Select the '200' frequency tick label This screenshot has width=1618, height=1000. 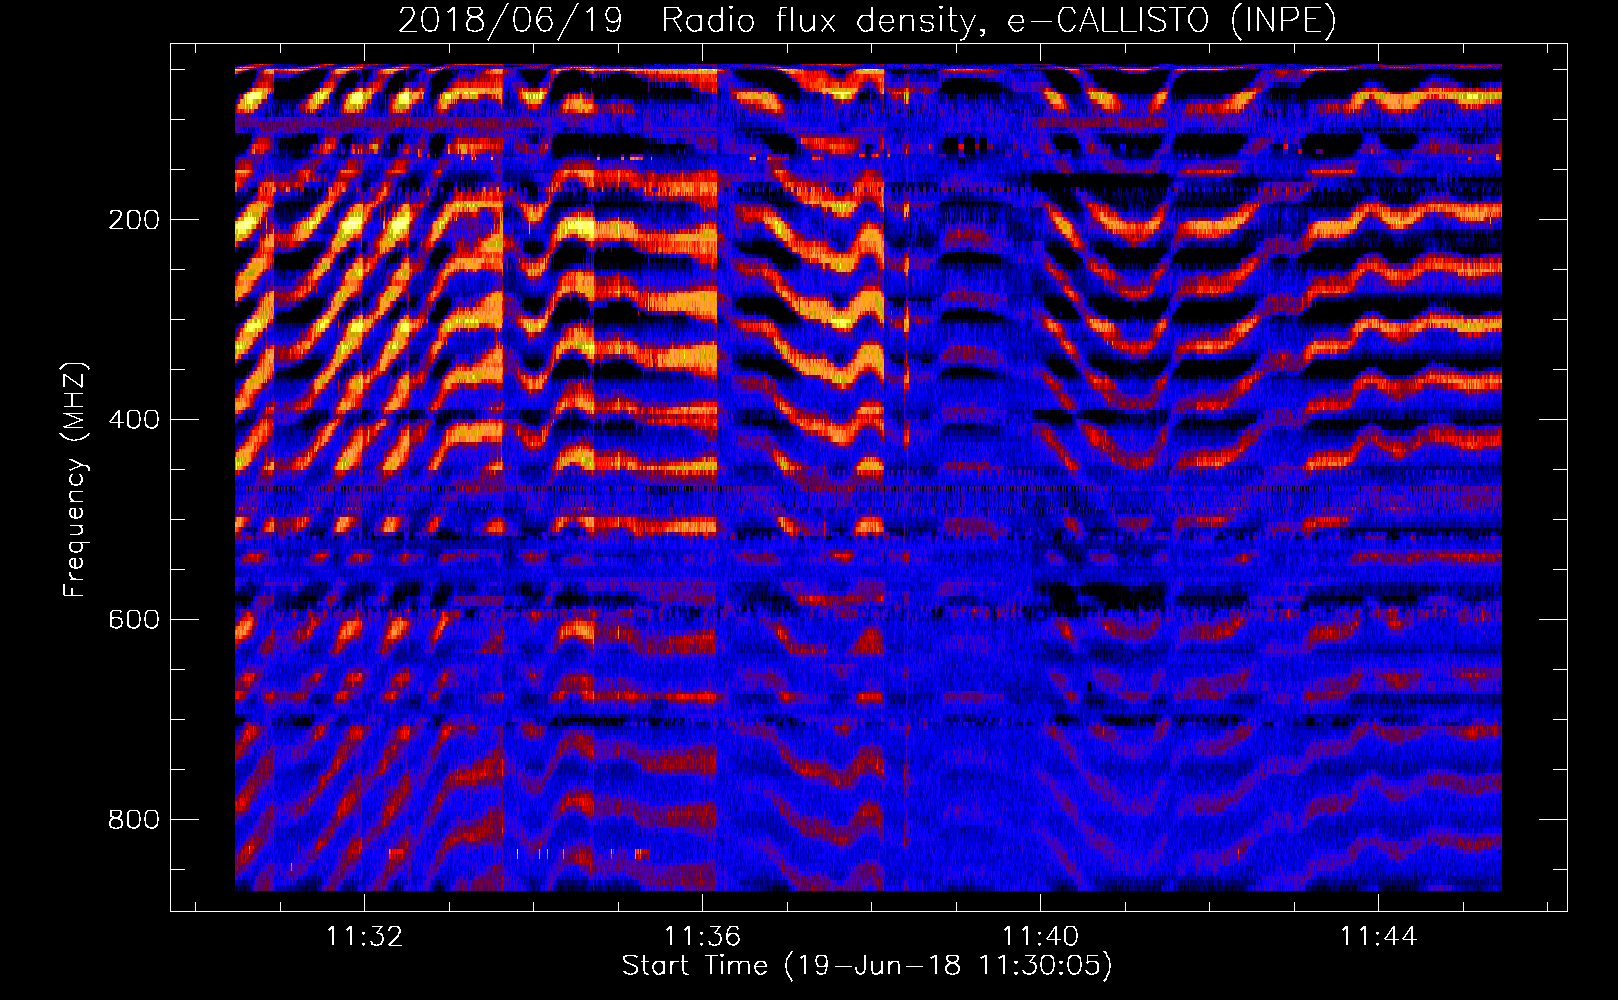point(134,220)
